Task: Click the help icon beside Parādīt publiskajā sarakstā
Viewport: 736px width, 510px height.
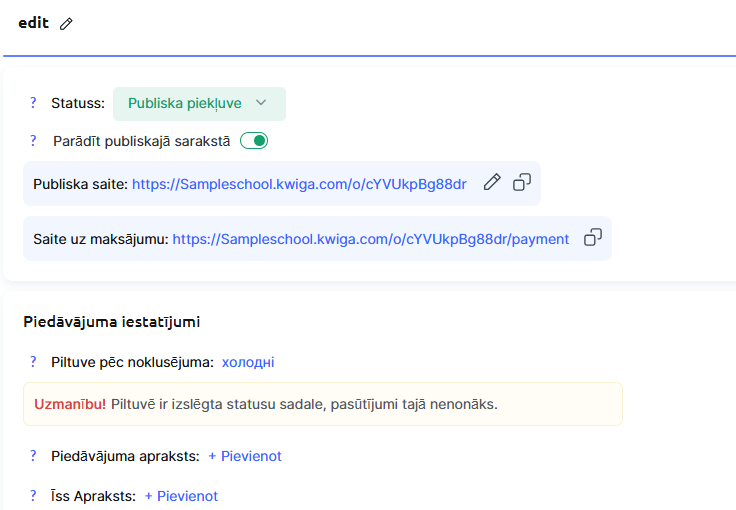Action: pos(33,141)
